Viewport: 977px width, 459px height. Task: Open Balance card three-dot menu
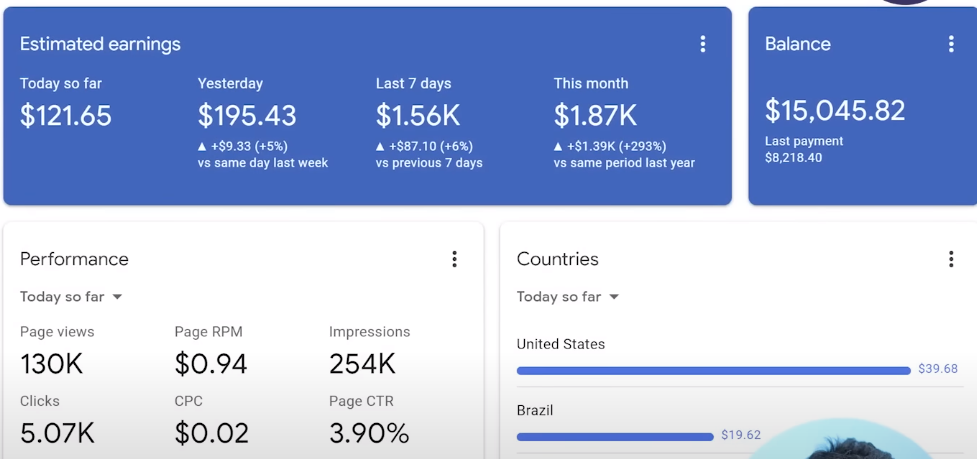click(951, 44)
